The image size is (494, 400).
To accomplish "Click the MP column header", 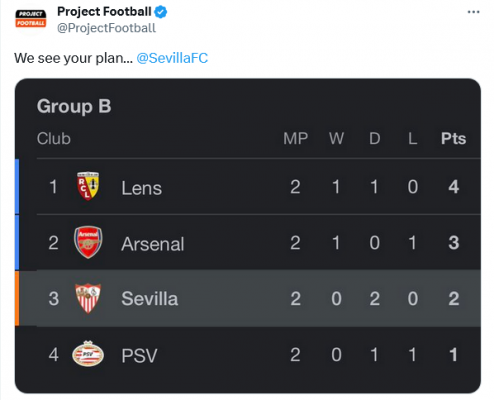I will [295, 138].
